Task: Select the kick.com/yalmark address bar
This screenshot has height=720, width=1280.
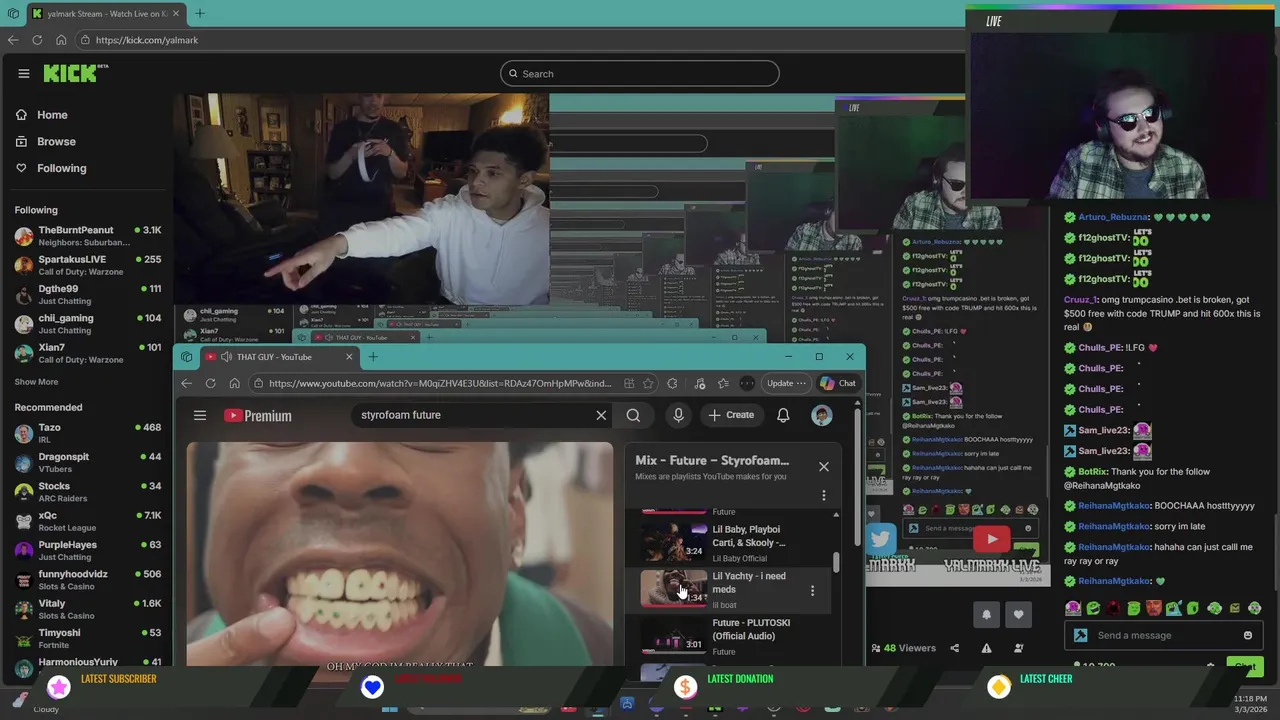Action: (146, 40)
